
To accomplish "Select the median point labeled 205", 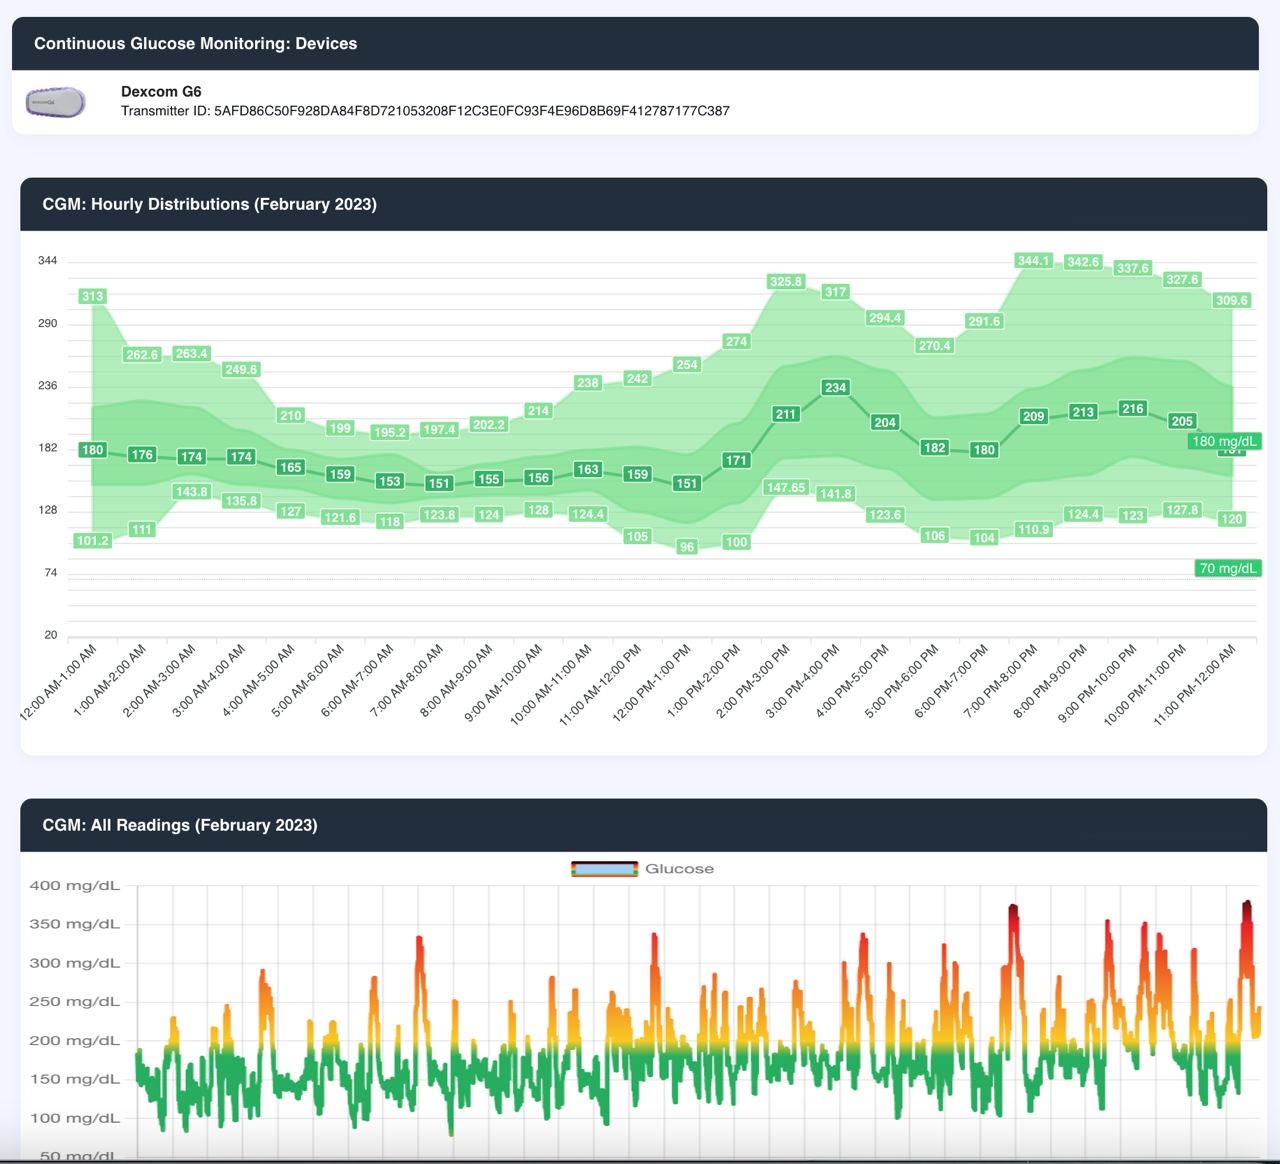I will pos(1182,421).
